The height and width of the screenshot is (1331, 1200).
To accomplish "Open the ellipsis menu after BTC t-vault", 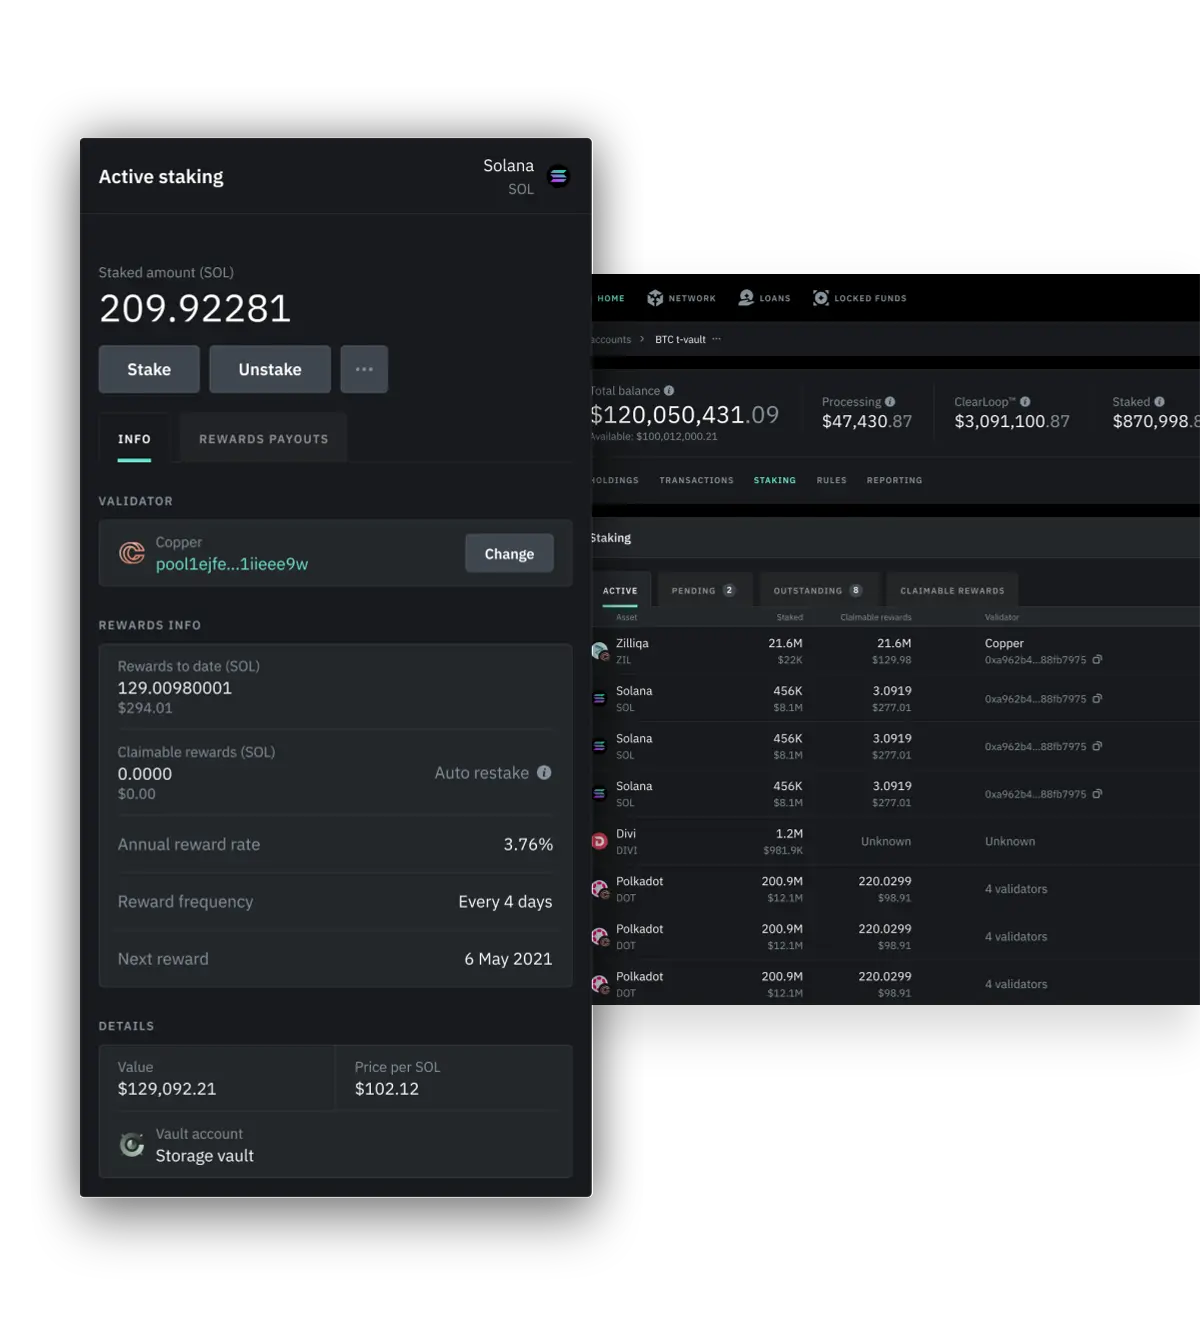I will pyautogui.click(x=716, y=339).
